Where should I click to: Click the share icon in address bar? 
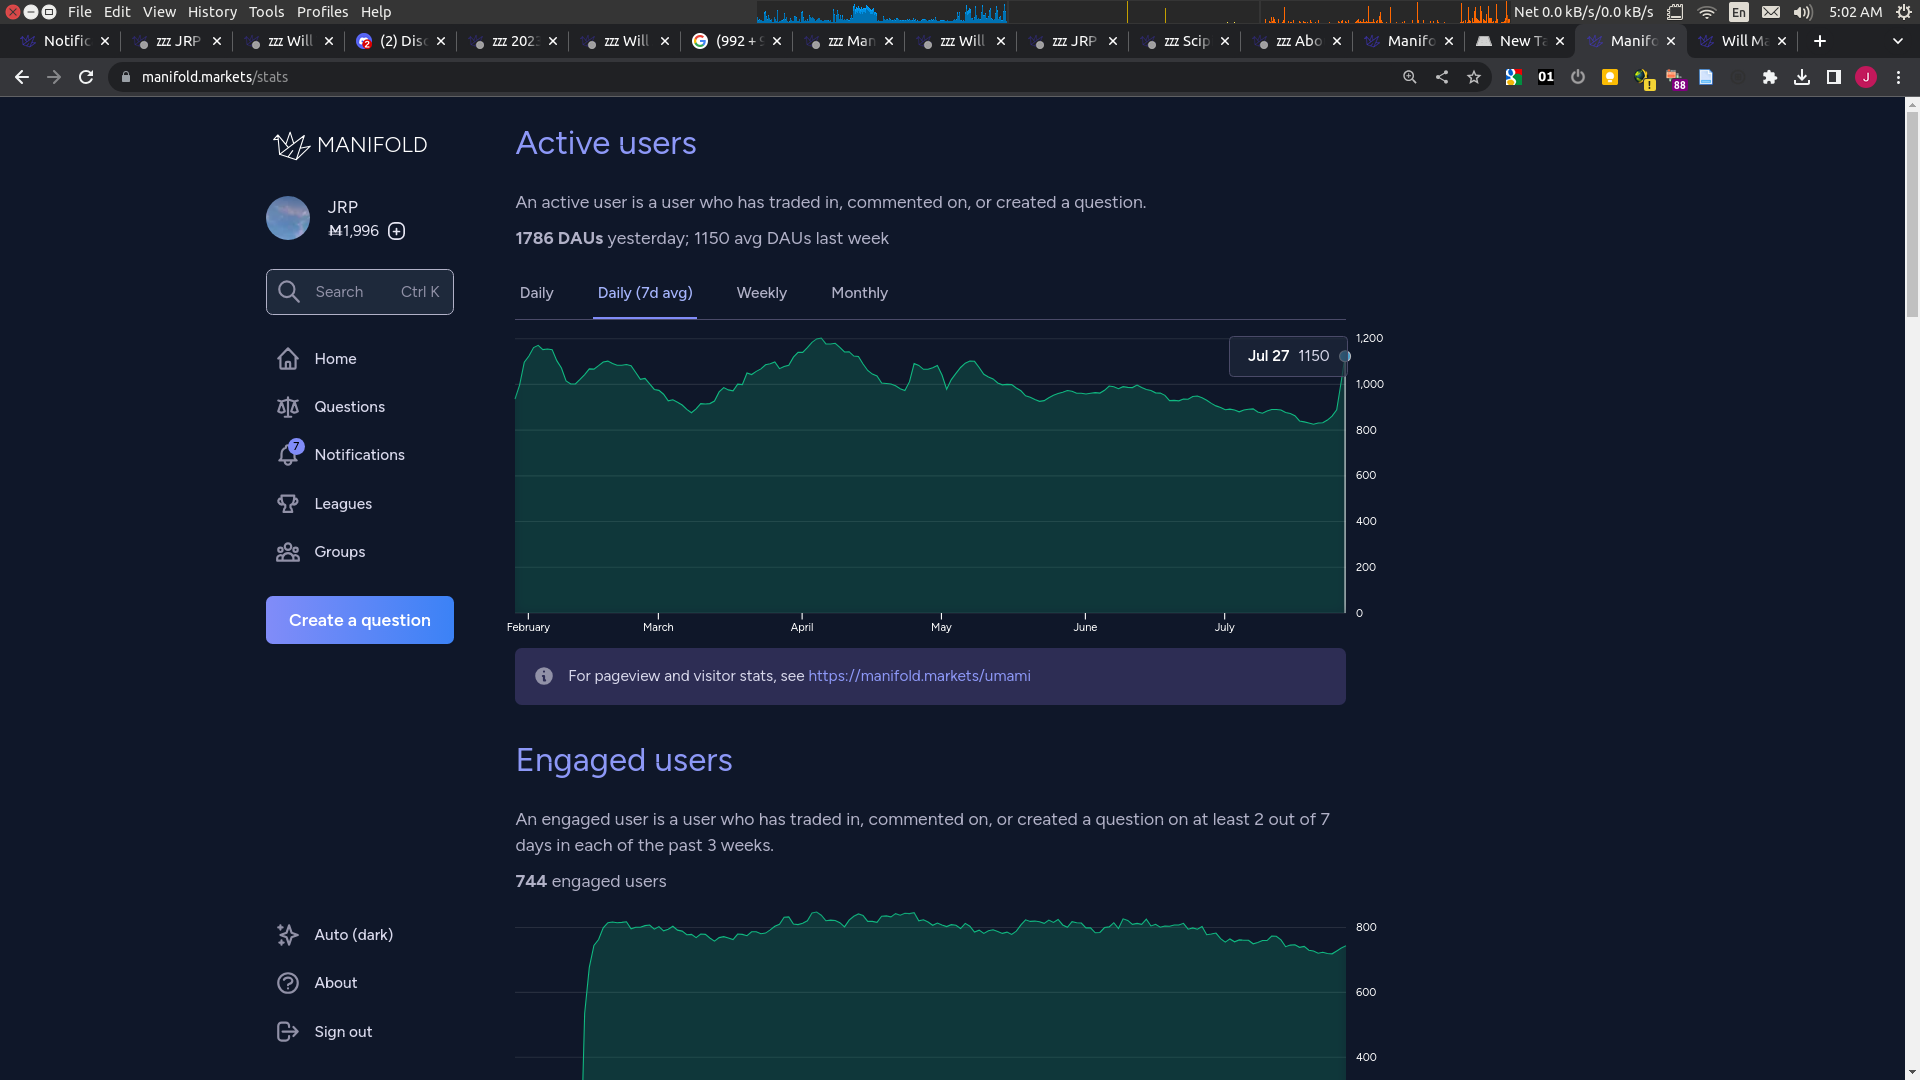coord(1442,77)
